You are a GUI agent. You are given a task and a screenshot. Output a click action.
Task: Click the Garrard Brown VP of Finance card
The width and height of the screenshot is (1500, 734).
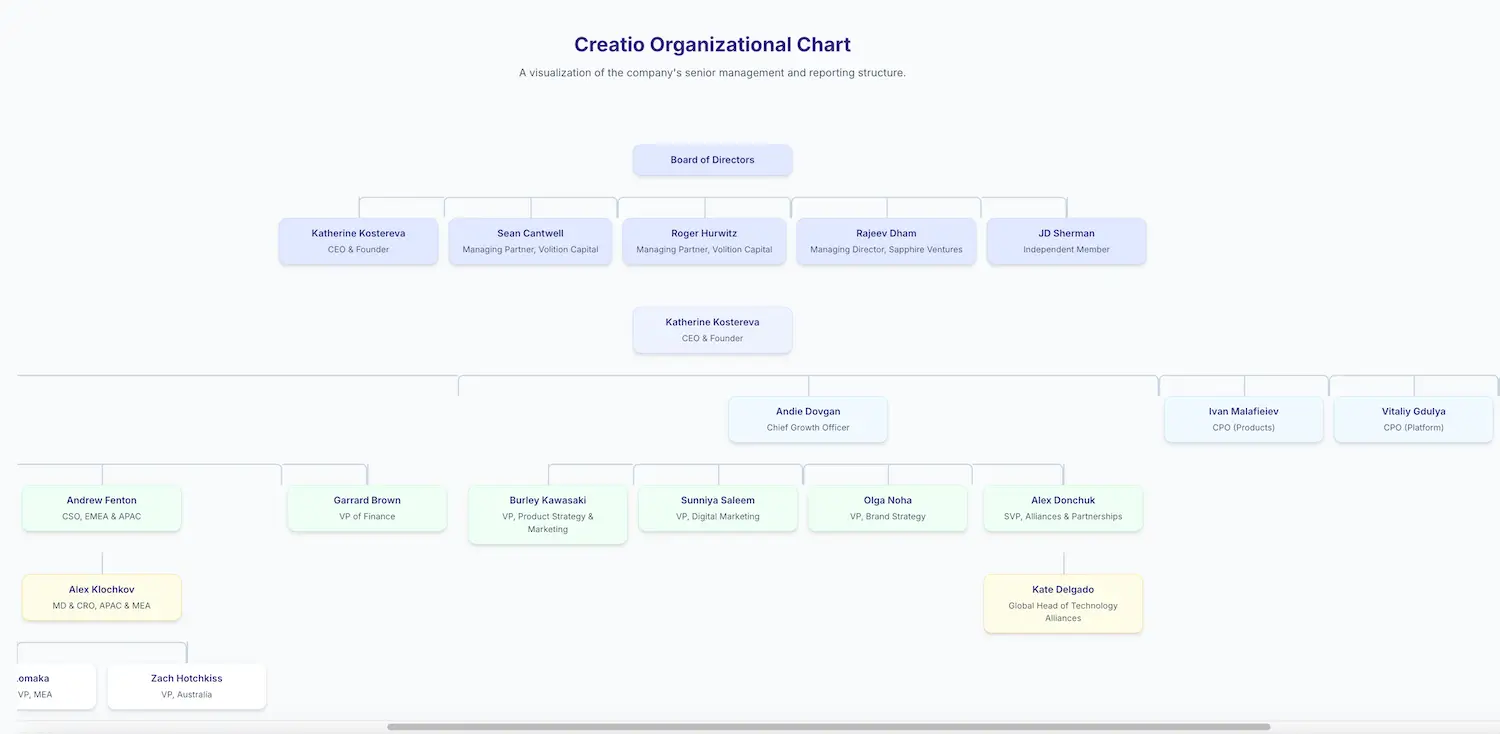click(367, 508)
